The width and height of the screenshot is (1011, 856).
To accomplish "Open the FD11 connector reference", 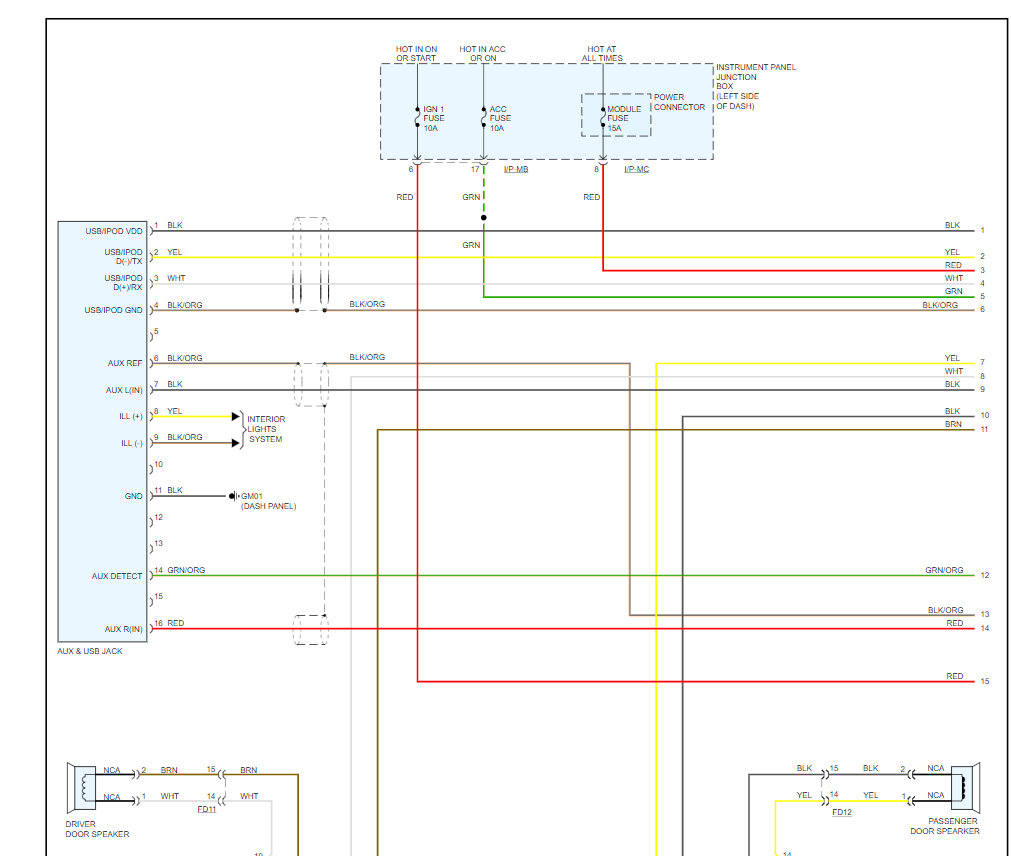I will pyautogui.click(x=206, y=809).
